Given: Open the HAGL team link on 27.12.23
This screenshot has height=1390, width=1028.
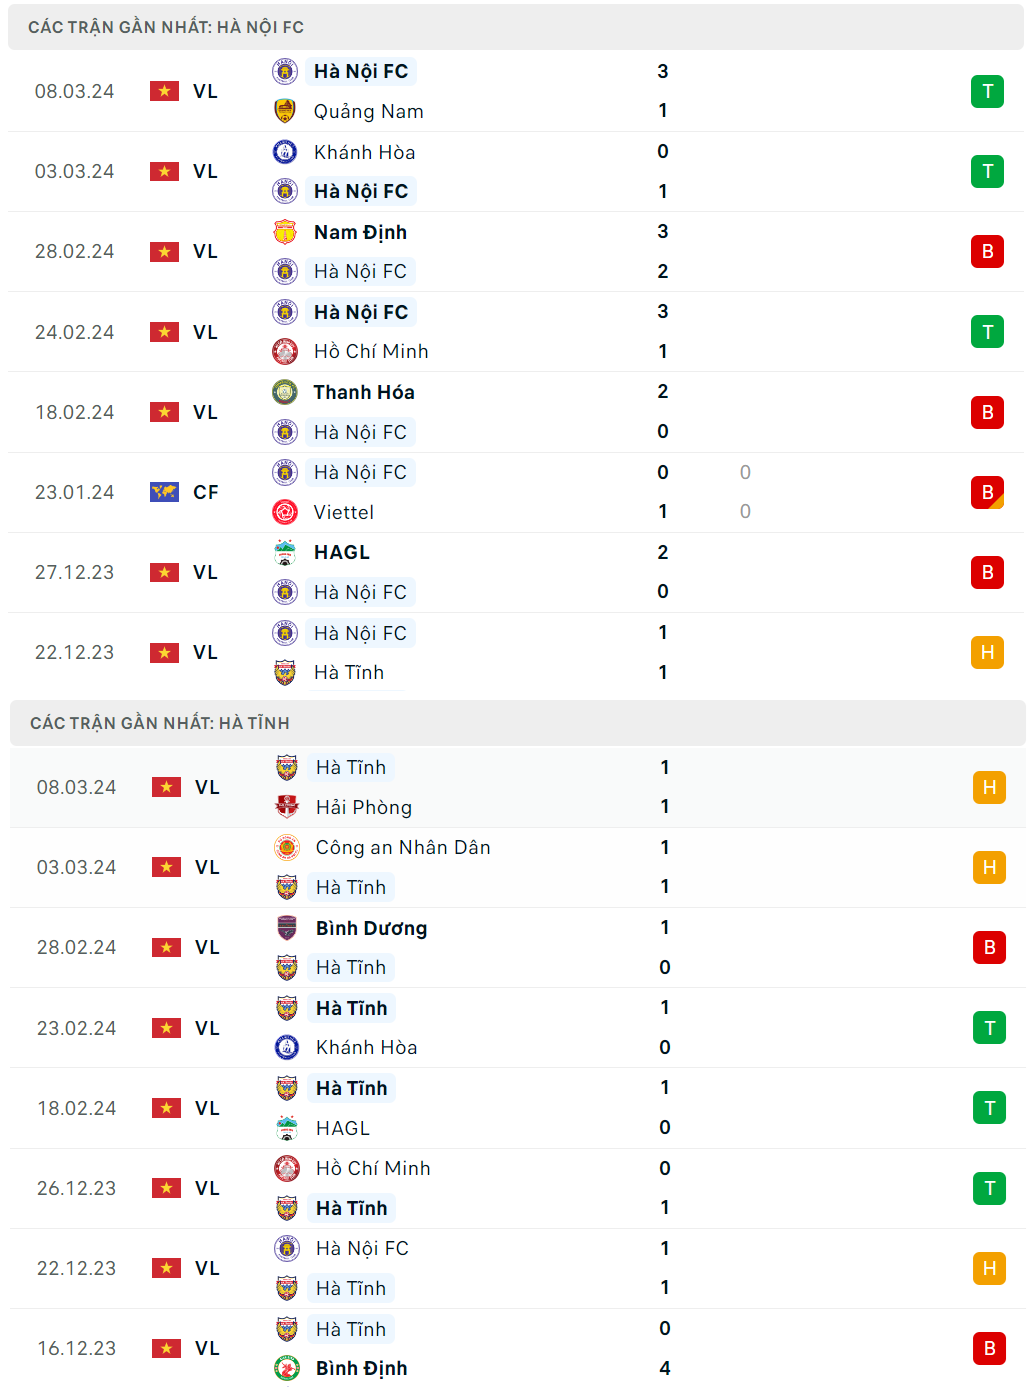Looking at the screenshot, I should tap(342, 552).
